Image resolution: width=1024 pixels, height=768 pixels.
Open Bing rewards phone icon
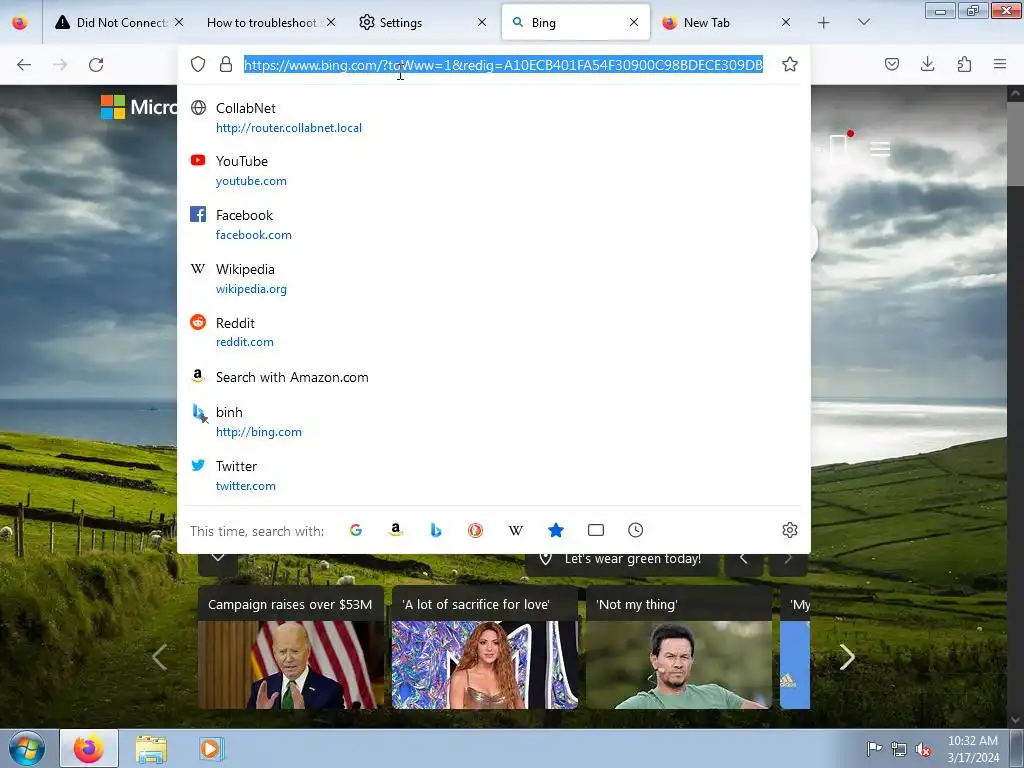pos(839,146)
